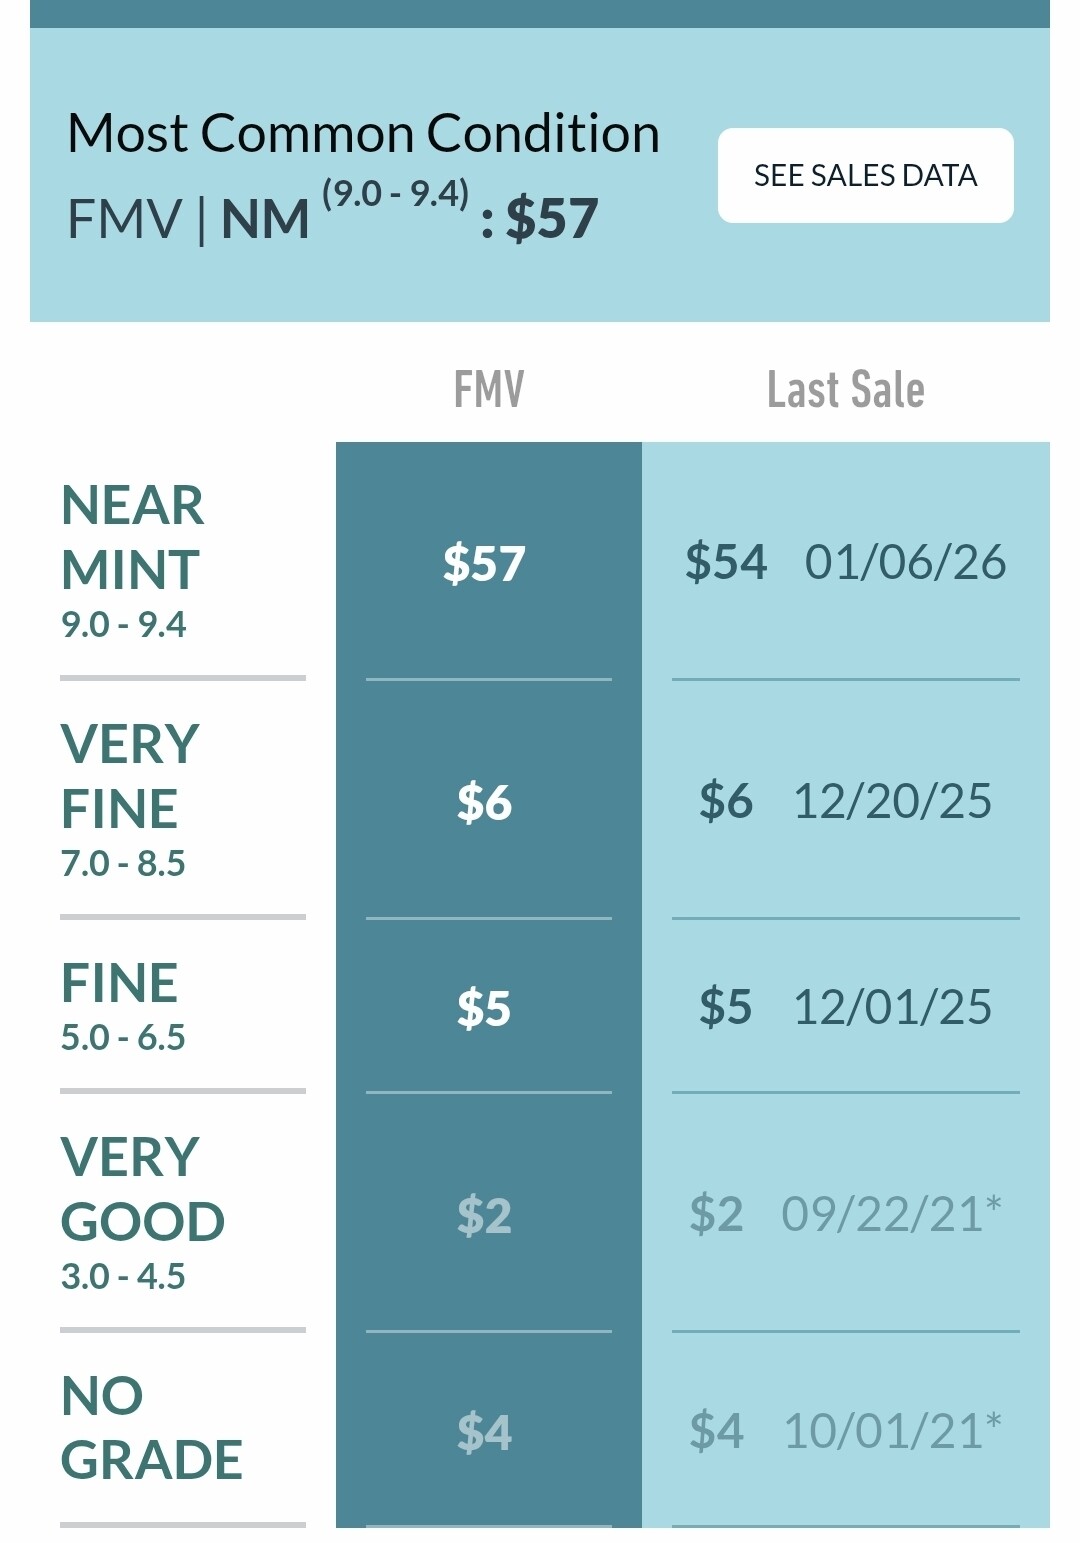Select the NO GRADE row label

tap(150, 1427)
